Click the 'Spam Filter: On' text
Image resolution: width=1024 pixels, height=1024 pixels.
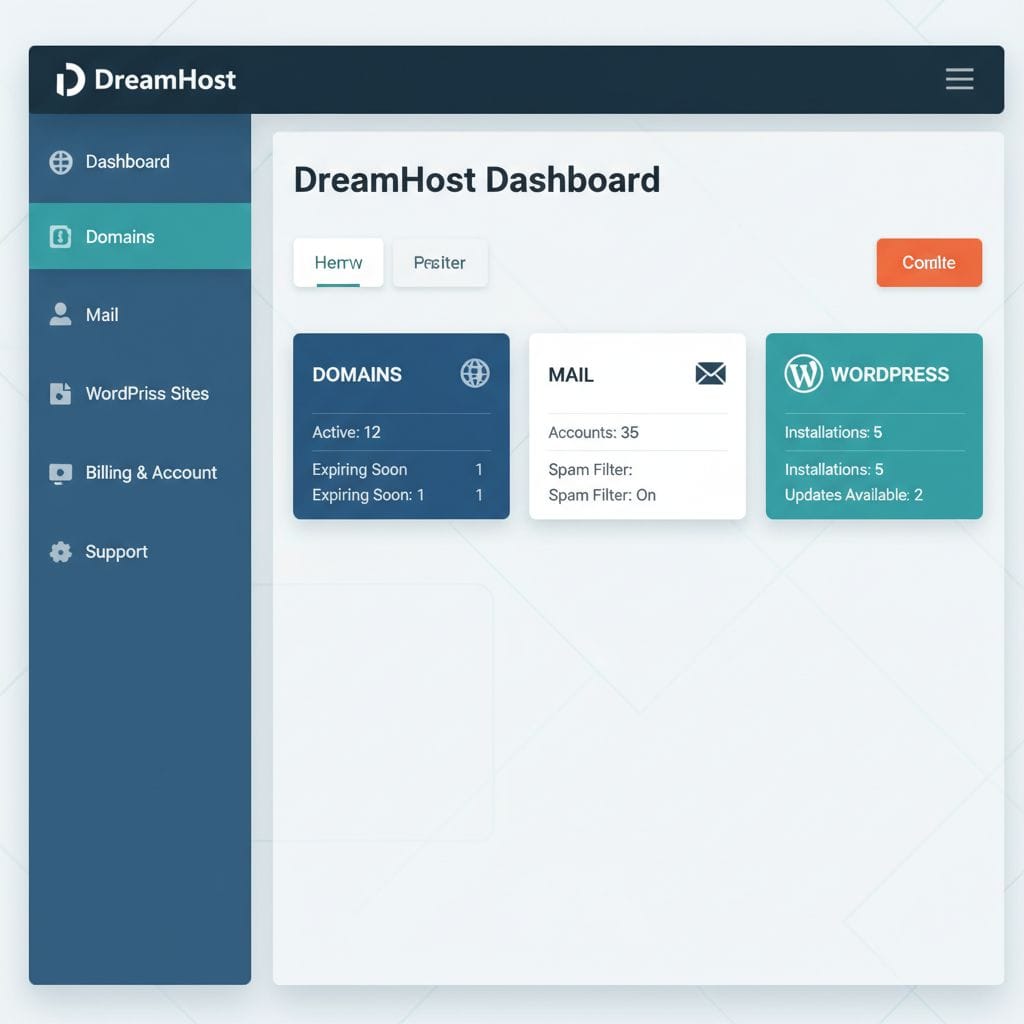pos(601,495)
